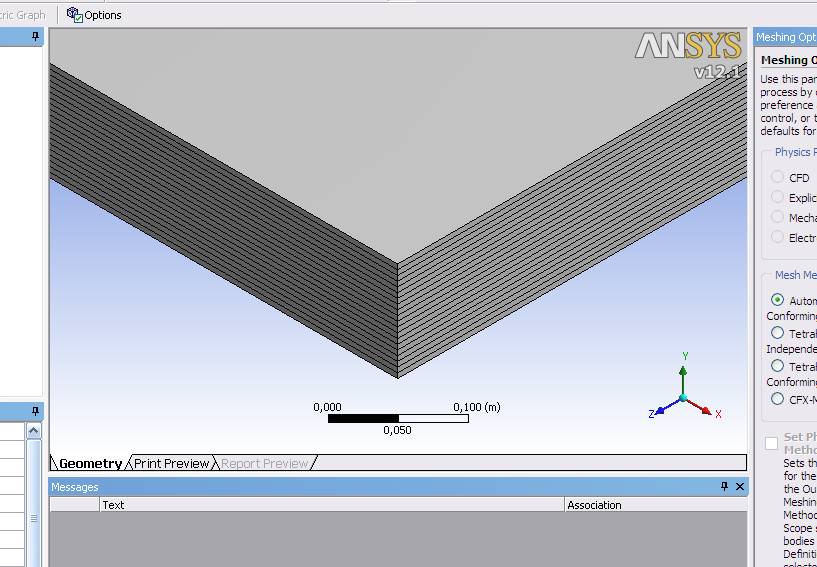817x567 pixels.
Task: Pin the Messages panel
Action: (724, 486)
